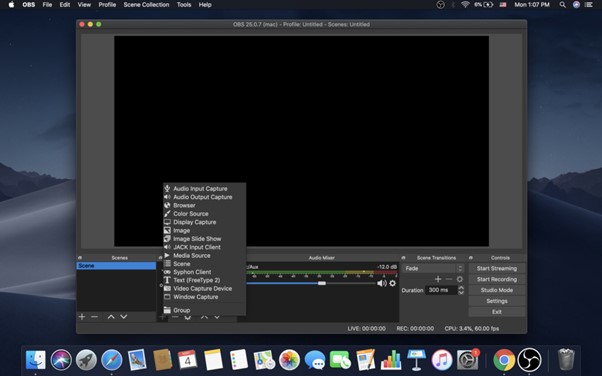
Task: Move scene down in Scenes list
Action: click(x=124, y=317)
